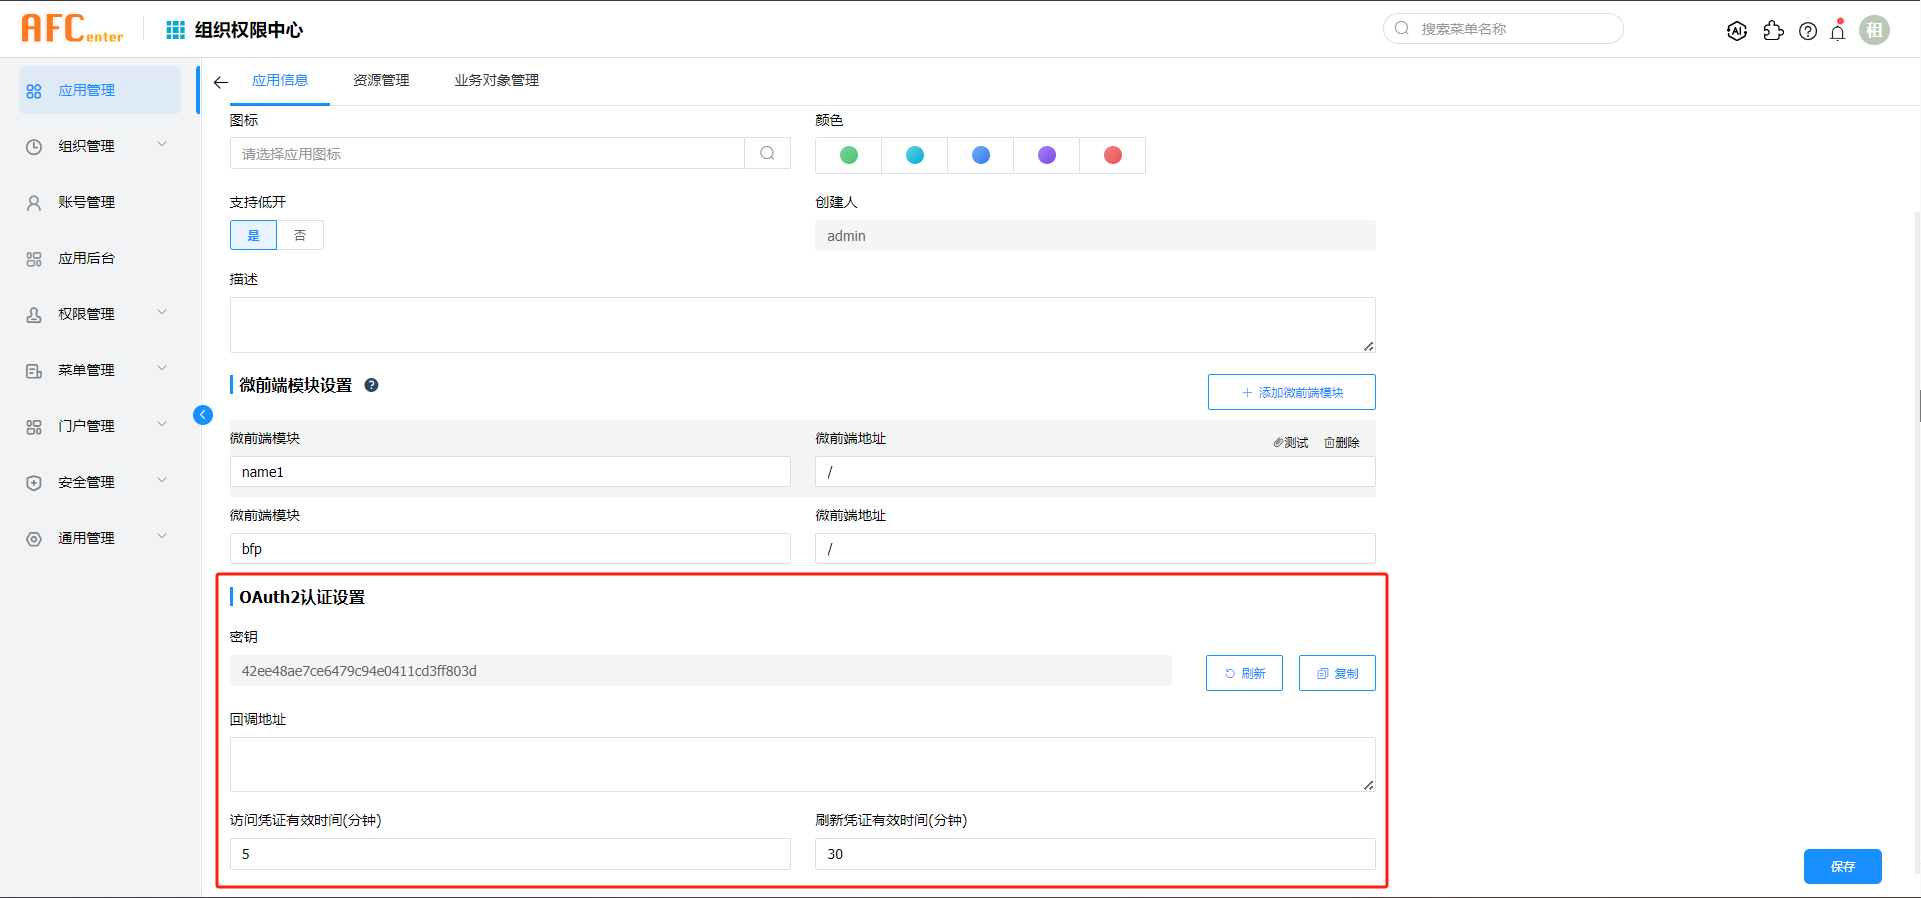Viewport: 1921px width, 898px height.
Task: Switch to the 资源管理 tab
Action: pos(381,80)
